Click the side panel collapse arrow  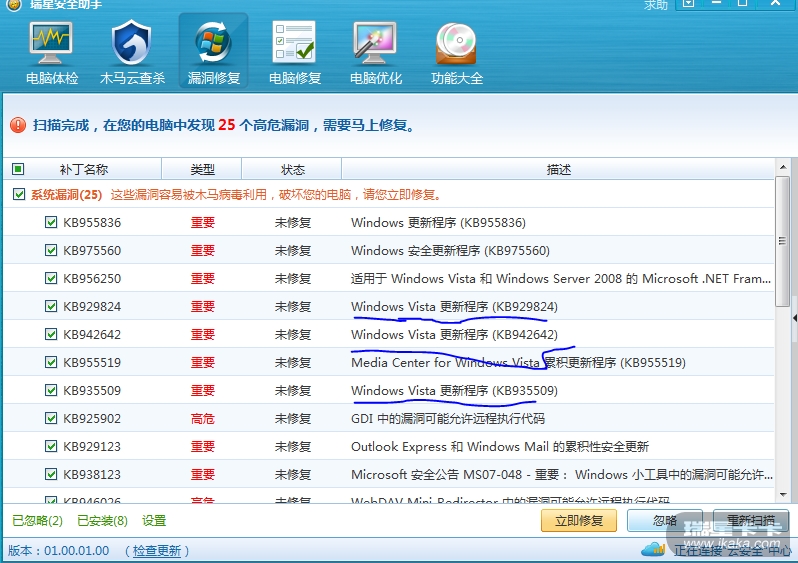795,318
